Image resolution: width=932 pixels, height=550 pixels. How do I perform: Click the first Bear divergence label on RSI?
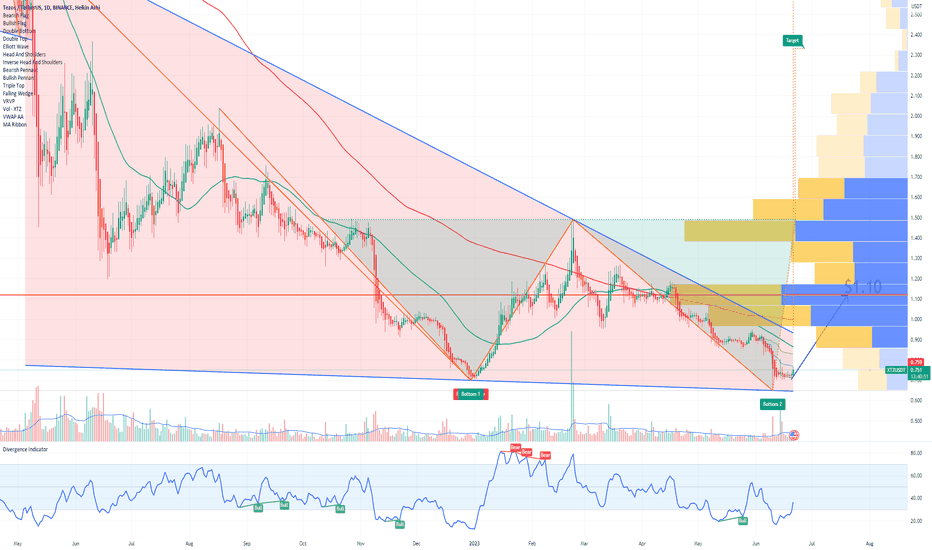coord(515,447)
